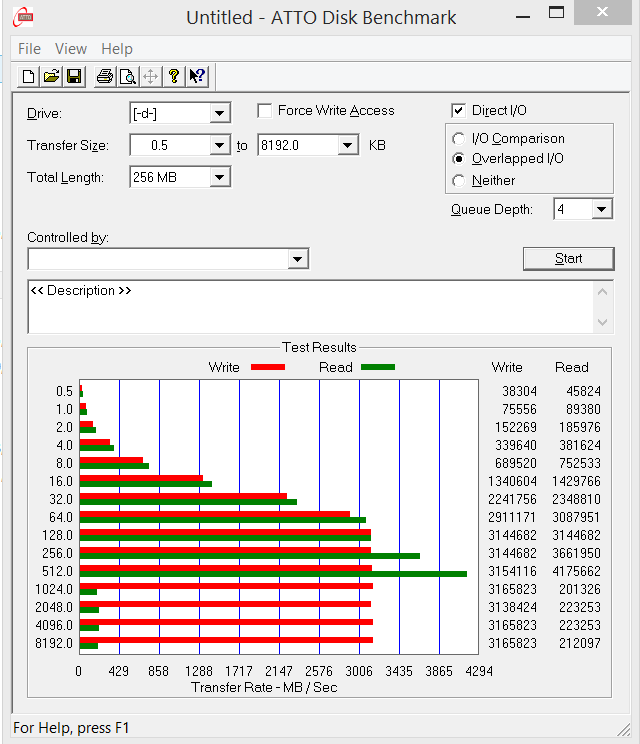This screenshot has width=640, height=744.
Task: Expand the Controlled by dropdown
Action: [x=297, y=259]
